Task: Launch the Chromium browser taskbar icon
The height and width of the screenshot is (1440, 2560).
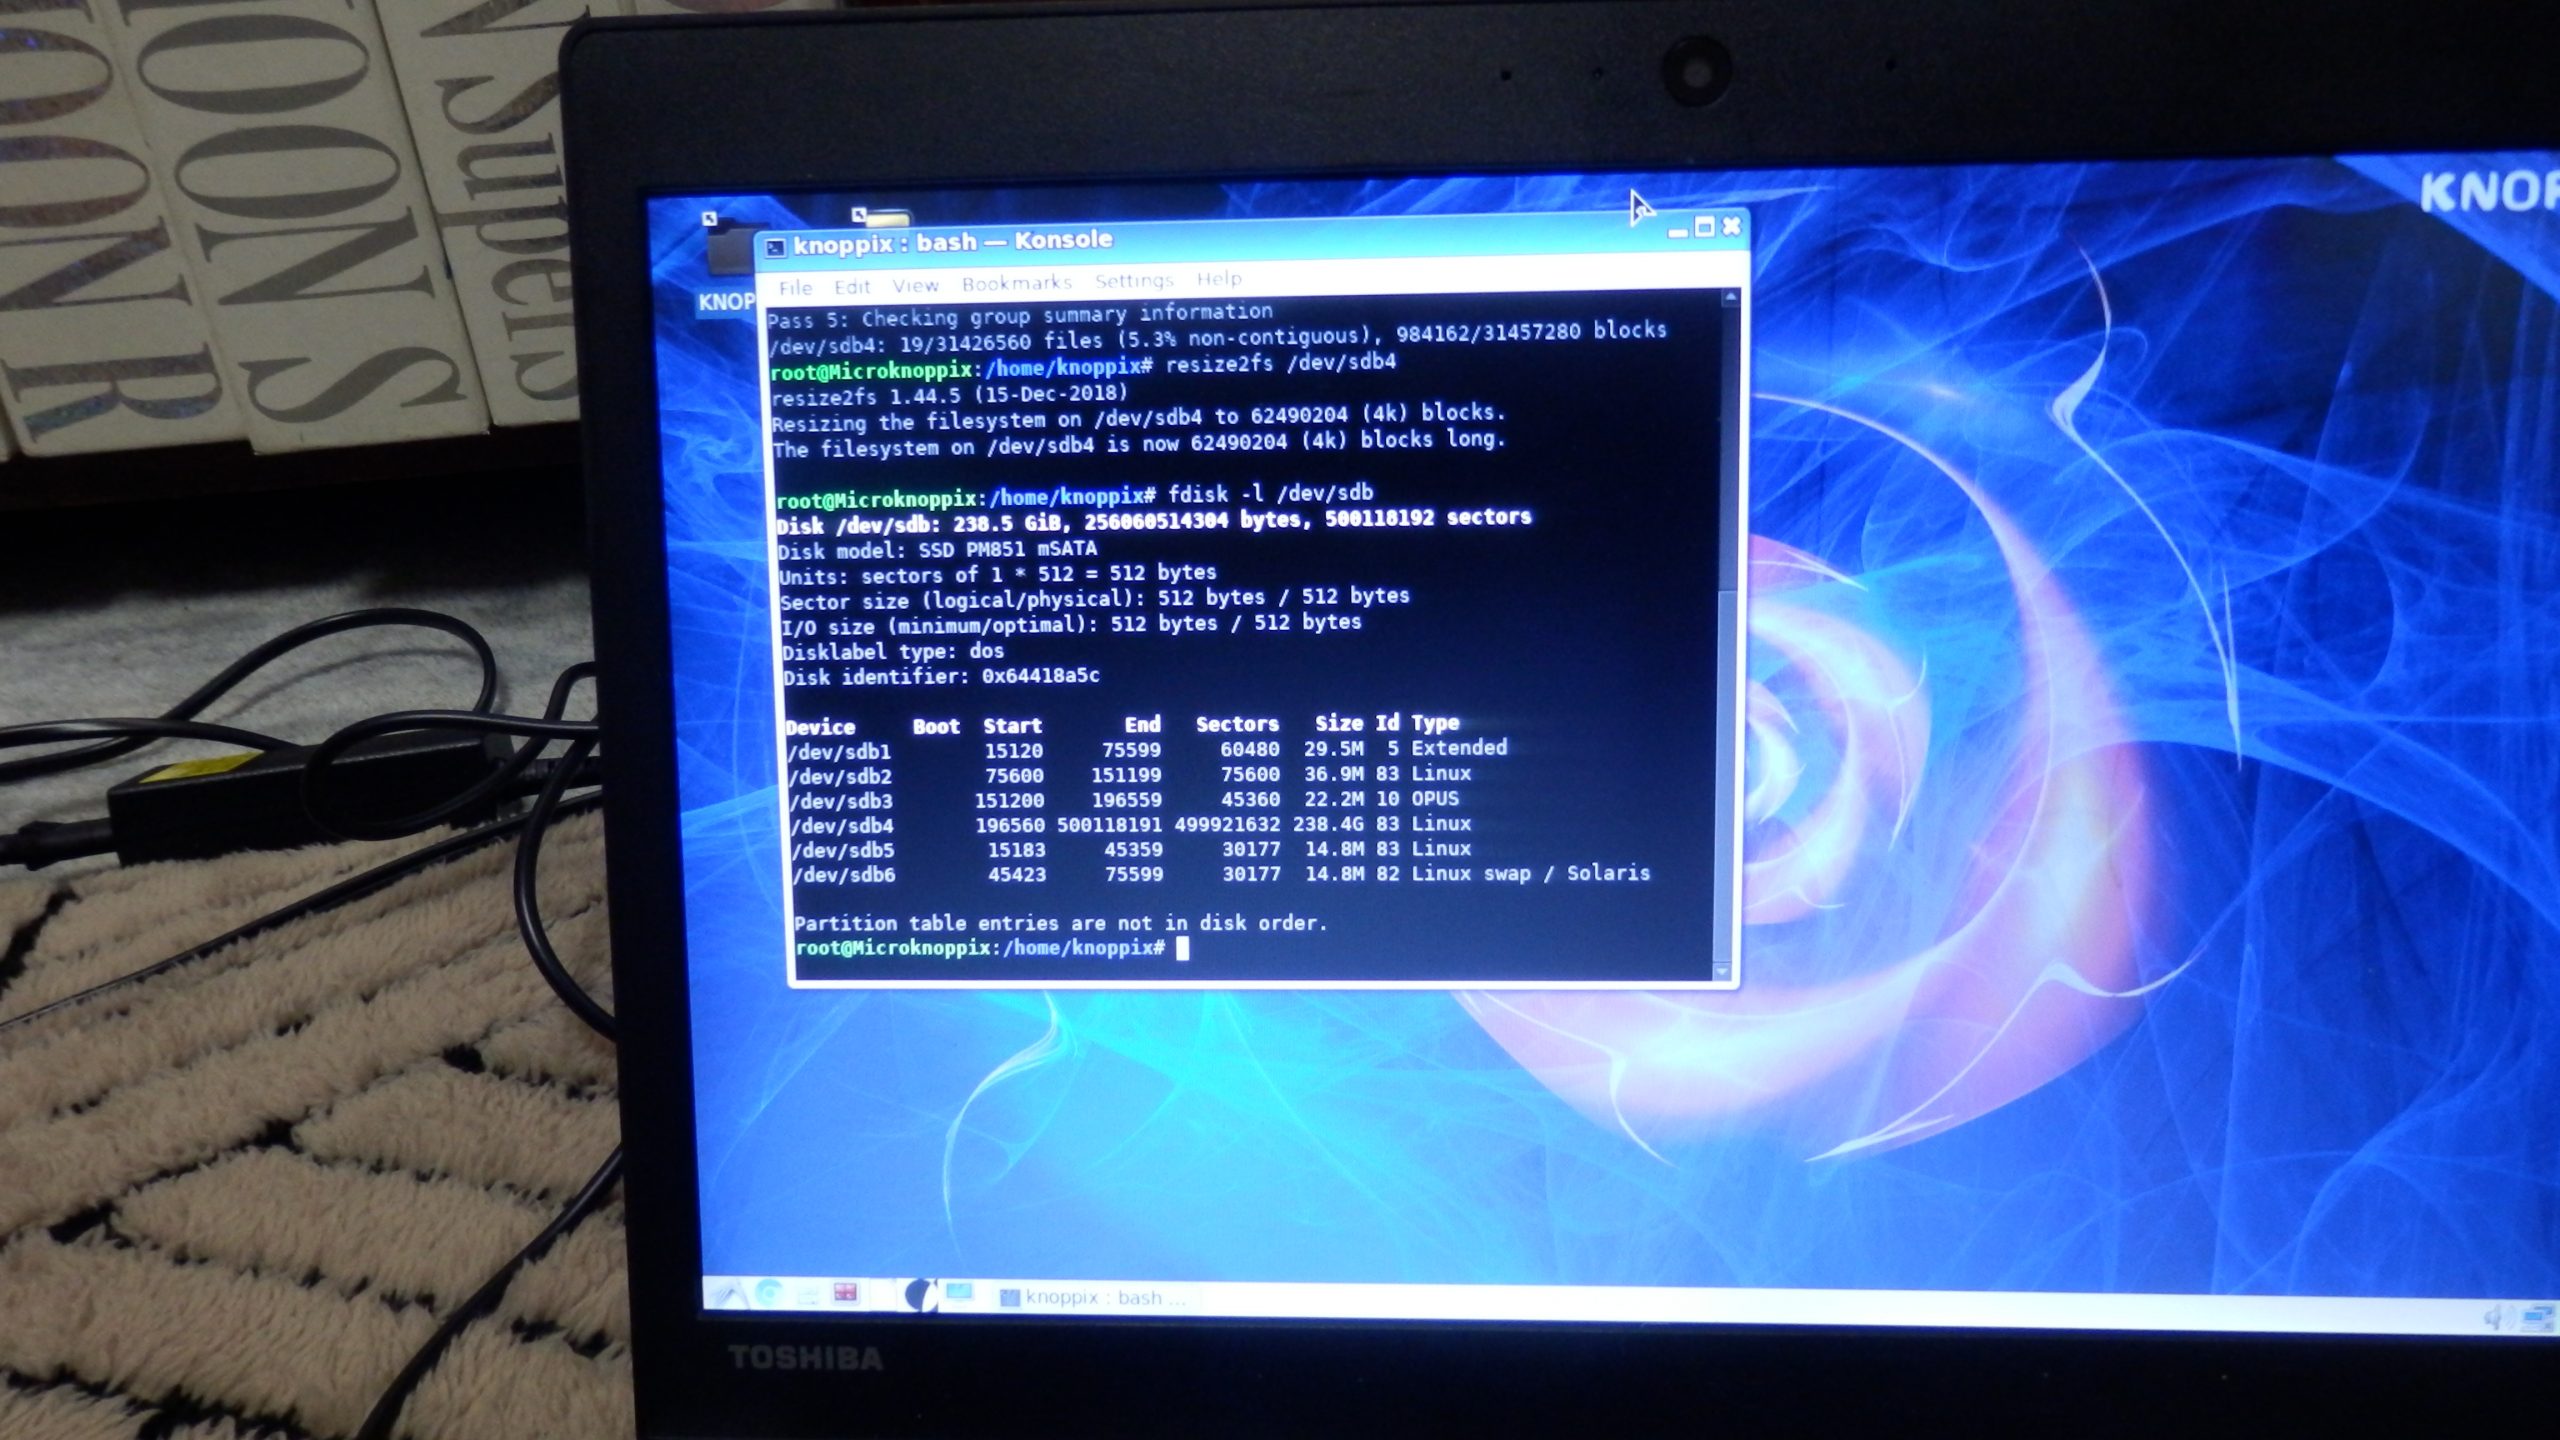Action: [x=769, y=1295]
